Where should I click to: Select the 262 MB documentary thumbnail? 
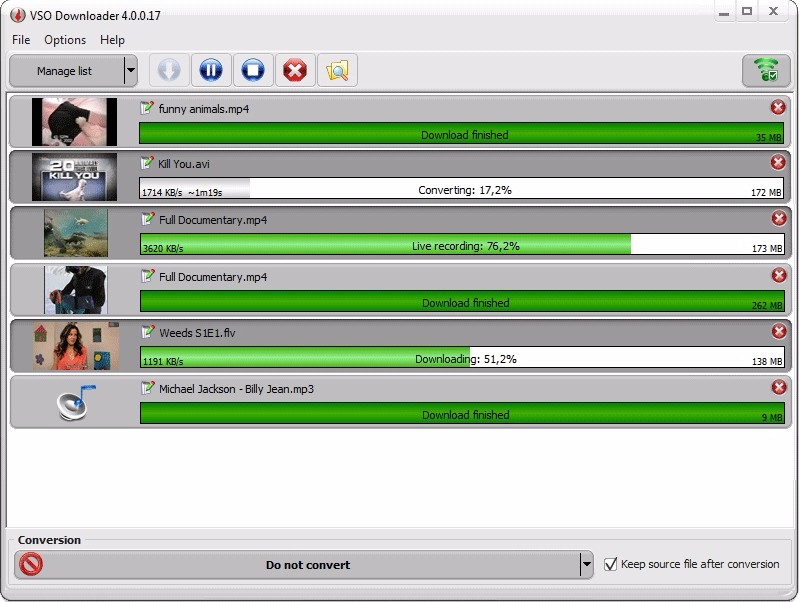pyautogui.click(x=76, y=290)
